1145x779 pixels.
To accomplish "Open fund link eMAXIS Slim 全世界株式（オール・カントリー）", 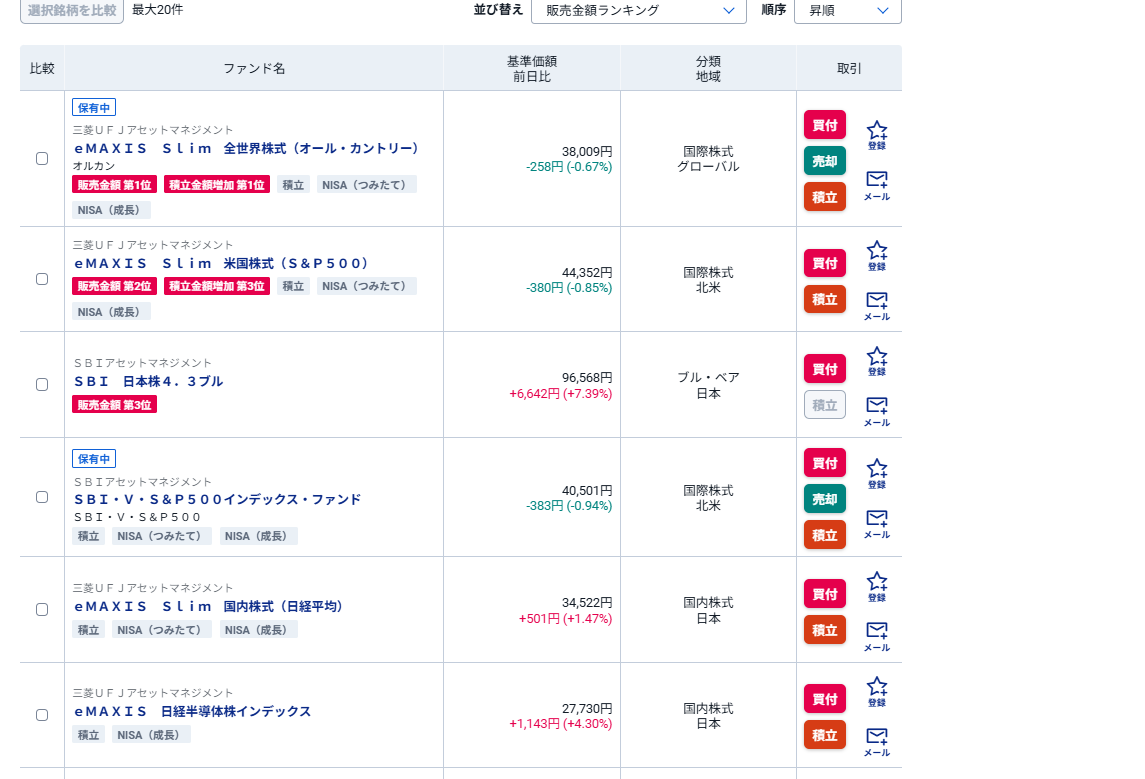I will coord(247,148).
